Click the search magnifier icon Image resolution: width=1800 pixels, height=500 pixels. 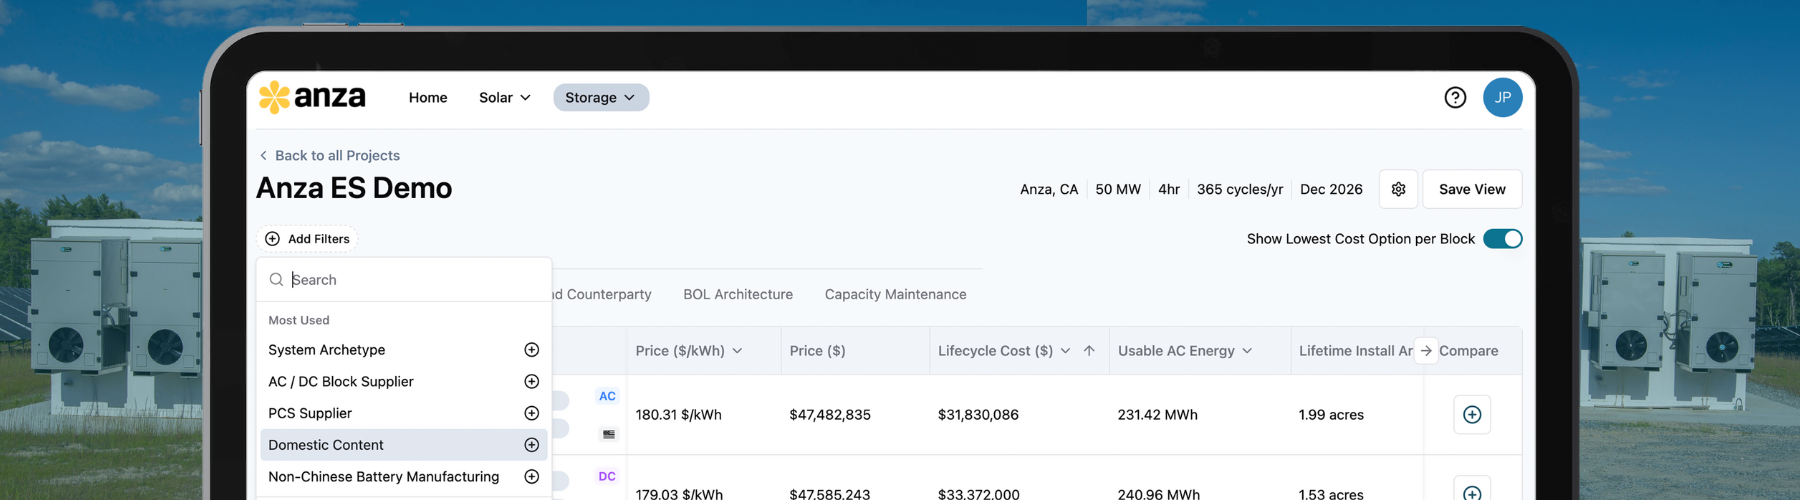(x=276, y=280)
